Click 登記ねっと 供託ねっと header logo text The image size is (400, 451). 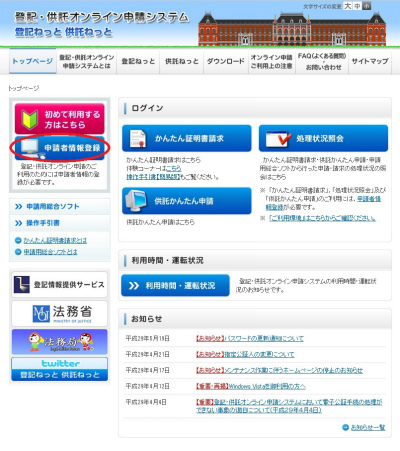click(63, 32)
